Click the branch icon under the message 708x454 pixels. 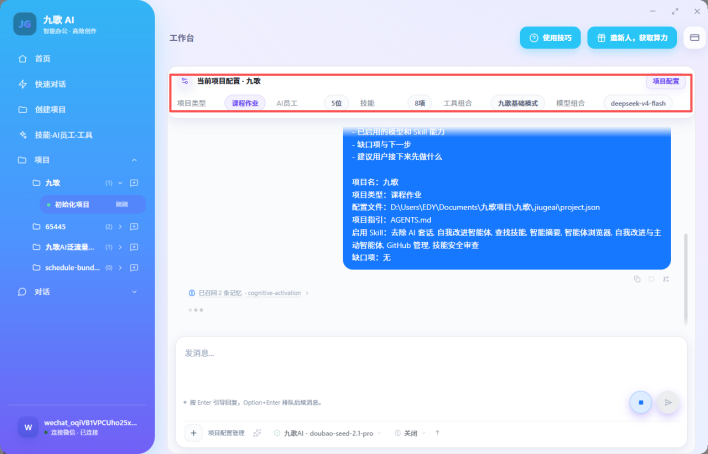tap(666, 279)
